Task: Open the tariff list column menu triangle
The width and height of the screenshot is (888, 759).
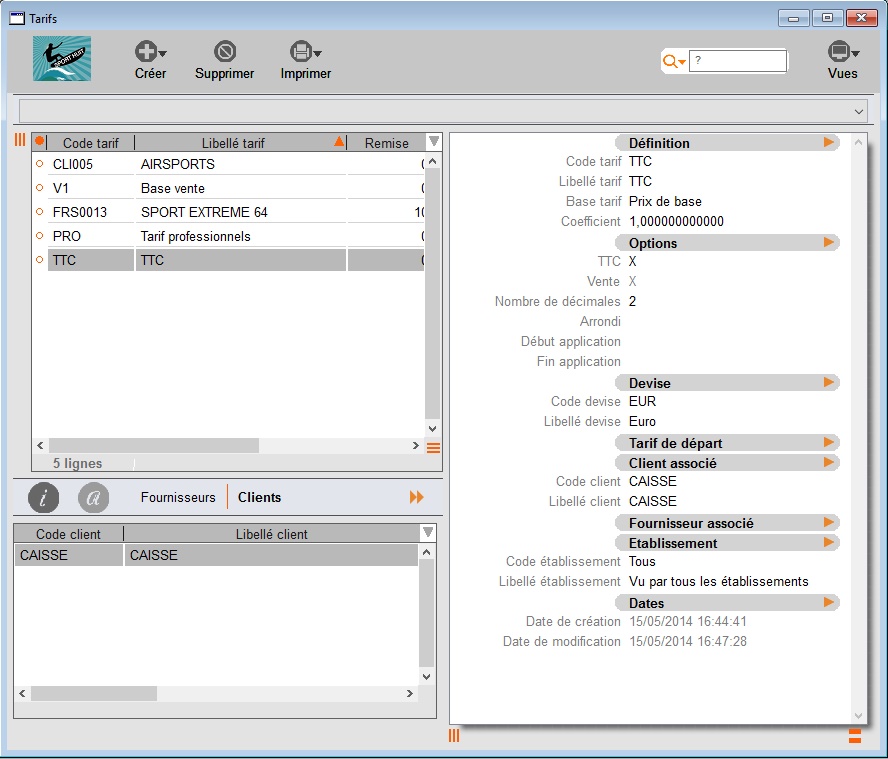Action: [434, 141]
